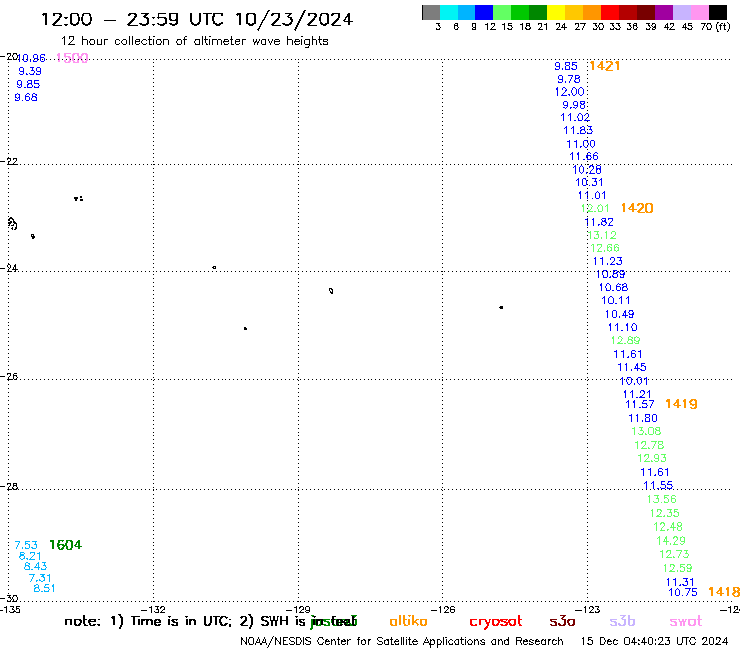Click the -129 longitude axis label

(x=298, y=609)
